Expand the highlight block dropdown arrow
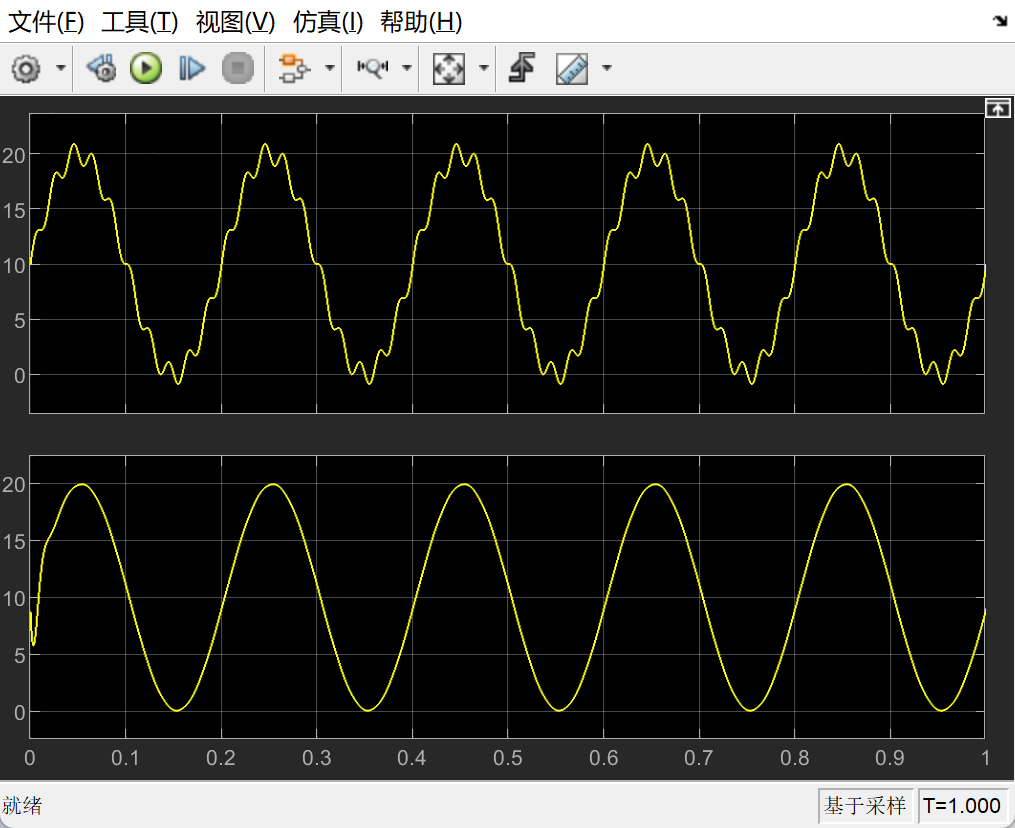The height and width of the screenshot is (828, 1015). pyautogui.click(x=329, y=67)
